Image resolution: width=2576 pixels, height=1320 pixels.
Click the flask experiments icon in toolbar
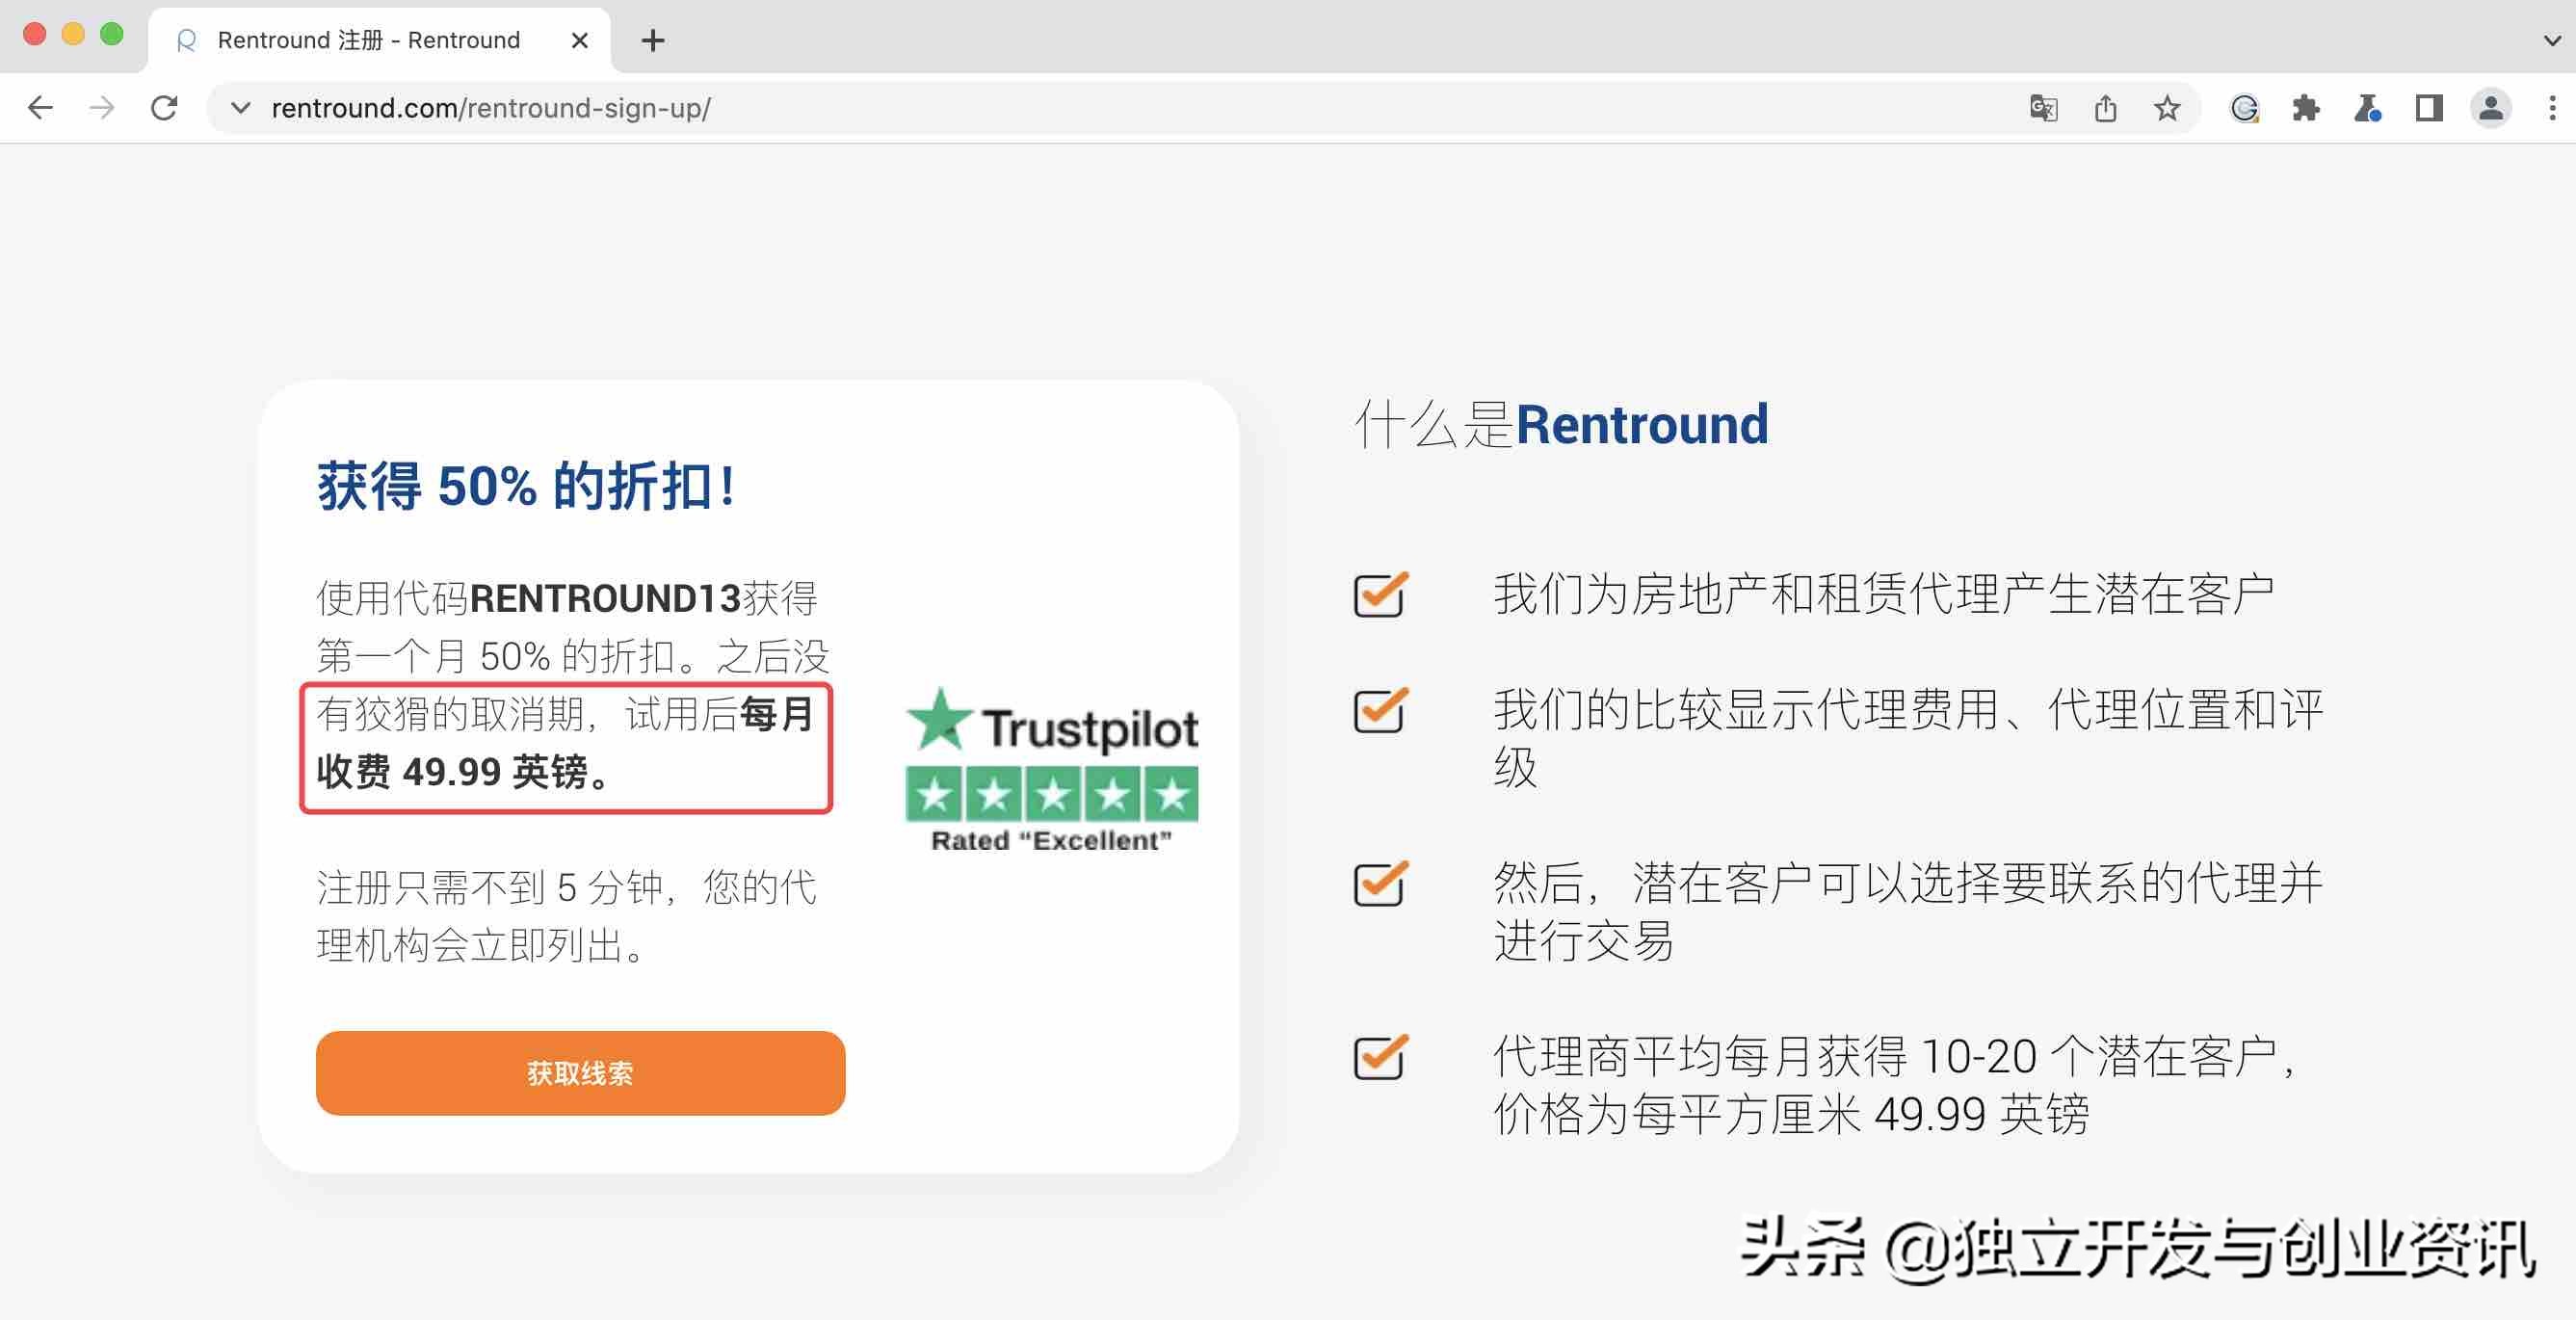point(2369,108)
